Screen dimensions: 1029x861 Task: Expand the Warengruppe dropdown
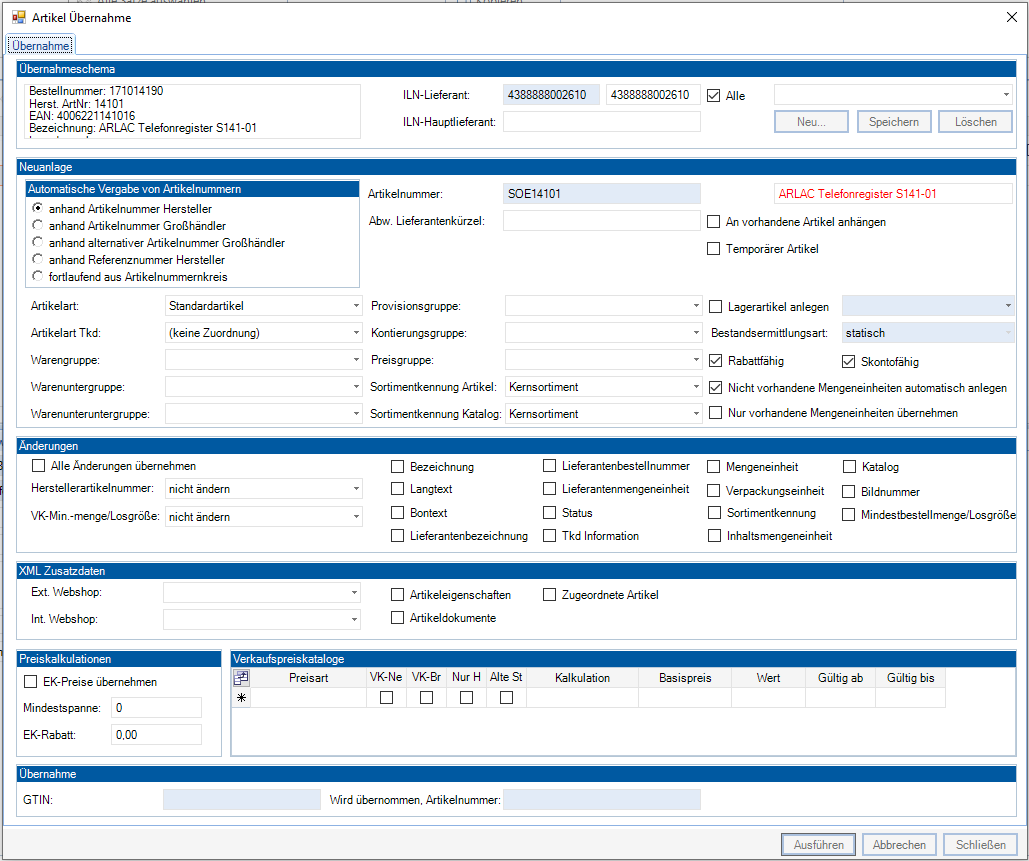coord(264,358)
